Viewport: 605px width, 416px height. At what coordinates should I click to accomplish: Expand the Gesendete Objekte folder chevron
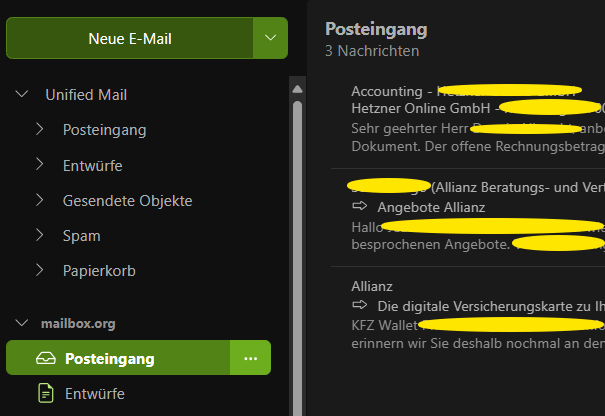39,200
